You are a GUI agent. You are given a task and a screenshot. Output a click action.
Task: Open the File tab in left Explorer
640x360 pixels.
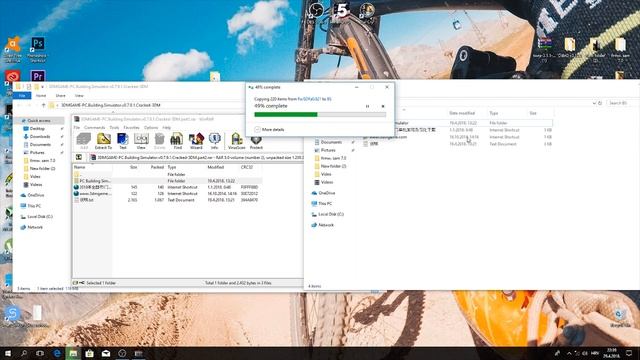coord(22,96)
